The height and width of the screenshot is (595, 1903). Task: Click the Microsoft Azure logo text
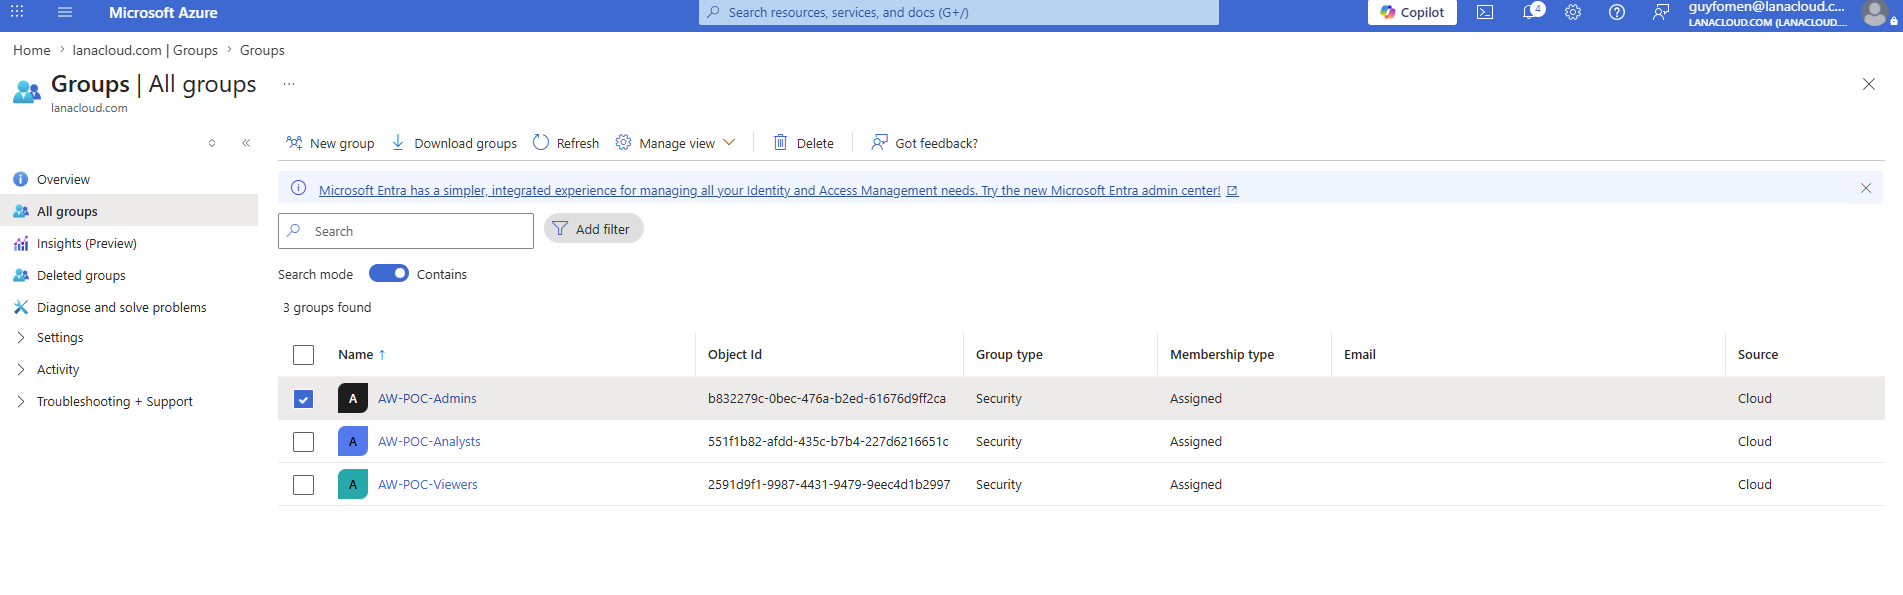pyautogui.click(x=163, y=12)
